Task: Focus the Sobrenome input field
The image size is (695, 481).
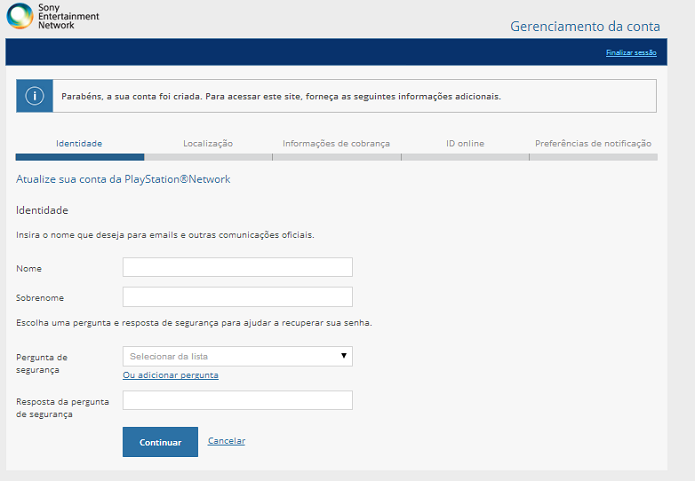Action: pos(238,297)
